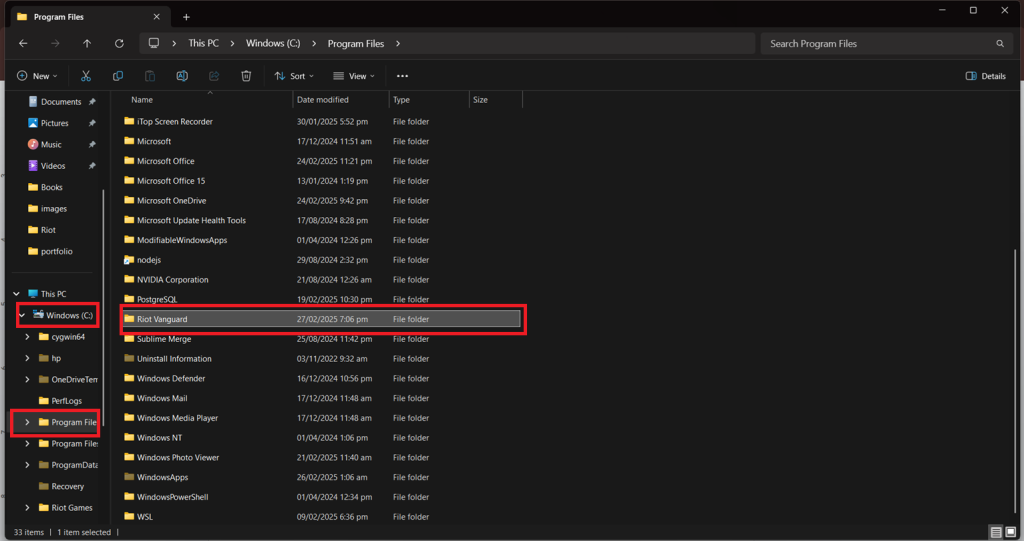This screenshot has width=1024, height=541.
Task: Click the navigation pane vertical scrollbar
Action: click(x=104, y=307)
